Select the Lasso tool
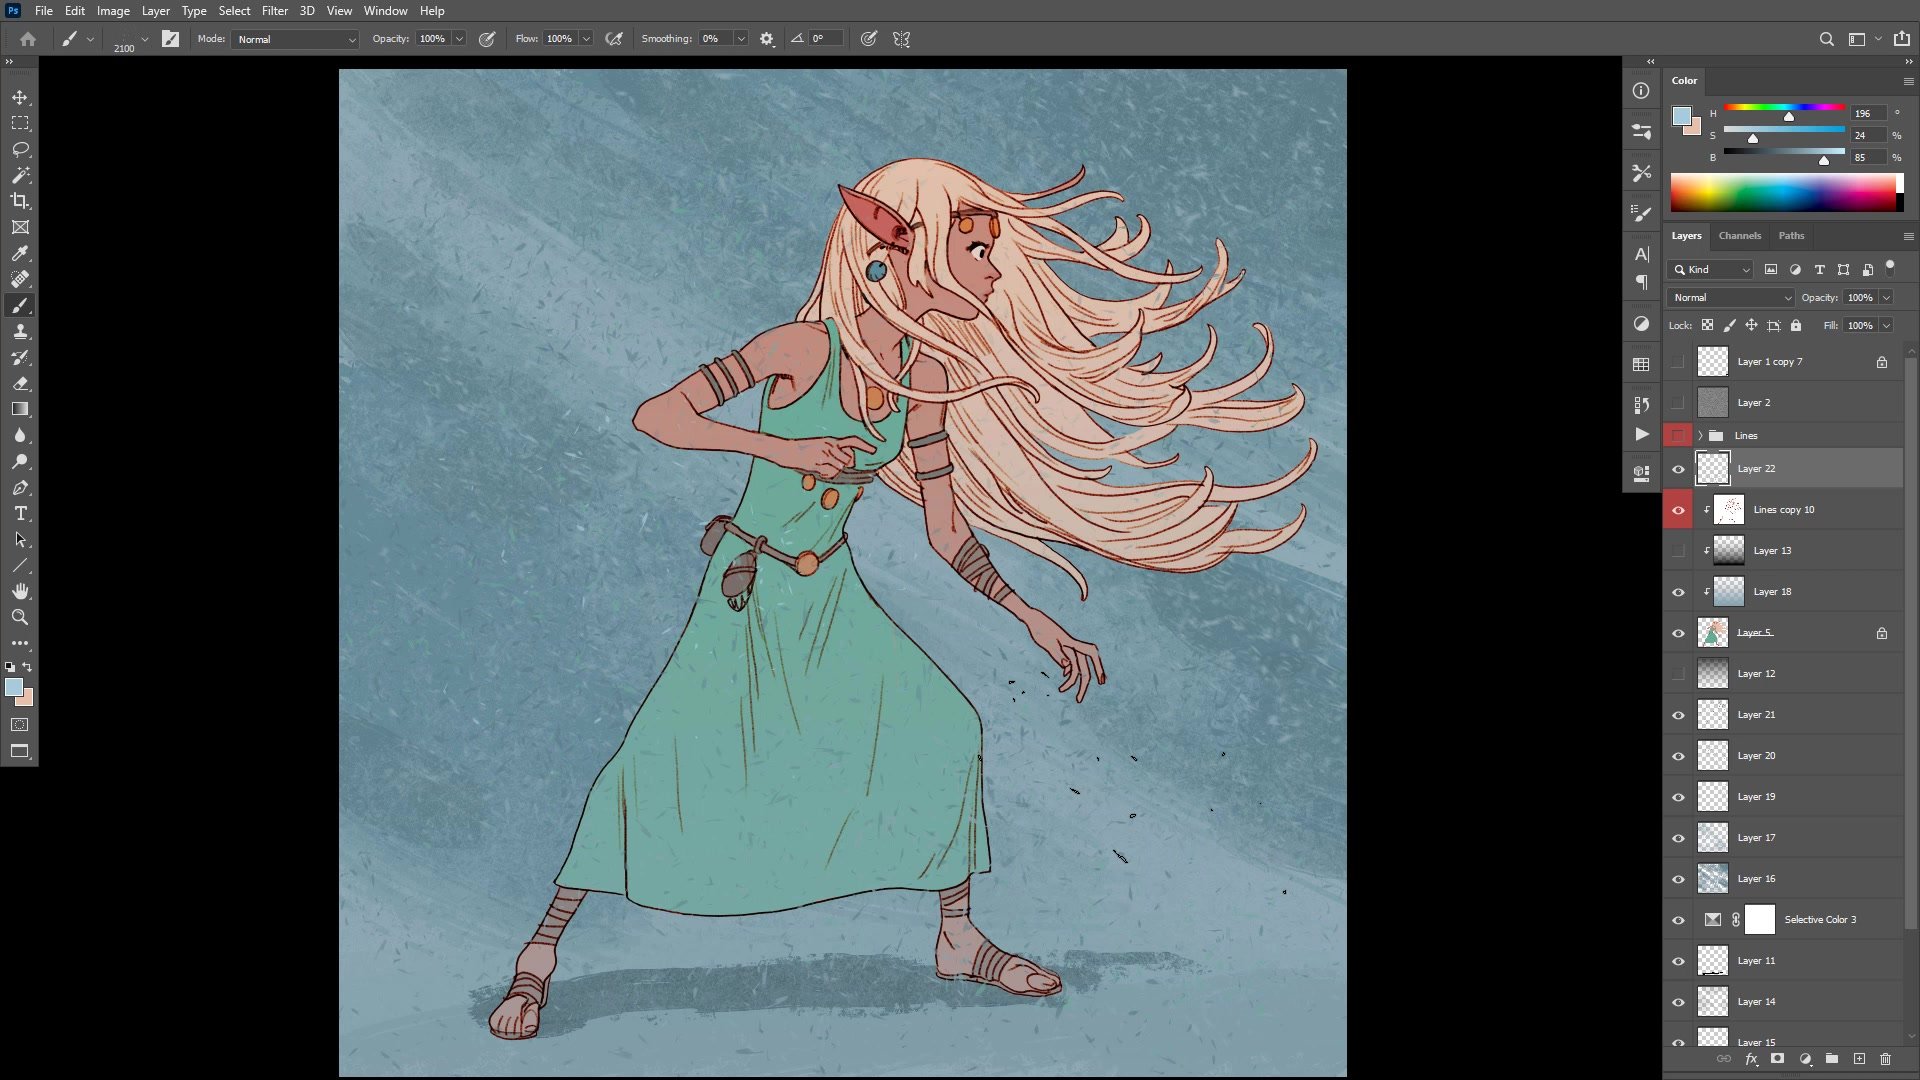 [20, 149]
